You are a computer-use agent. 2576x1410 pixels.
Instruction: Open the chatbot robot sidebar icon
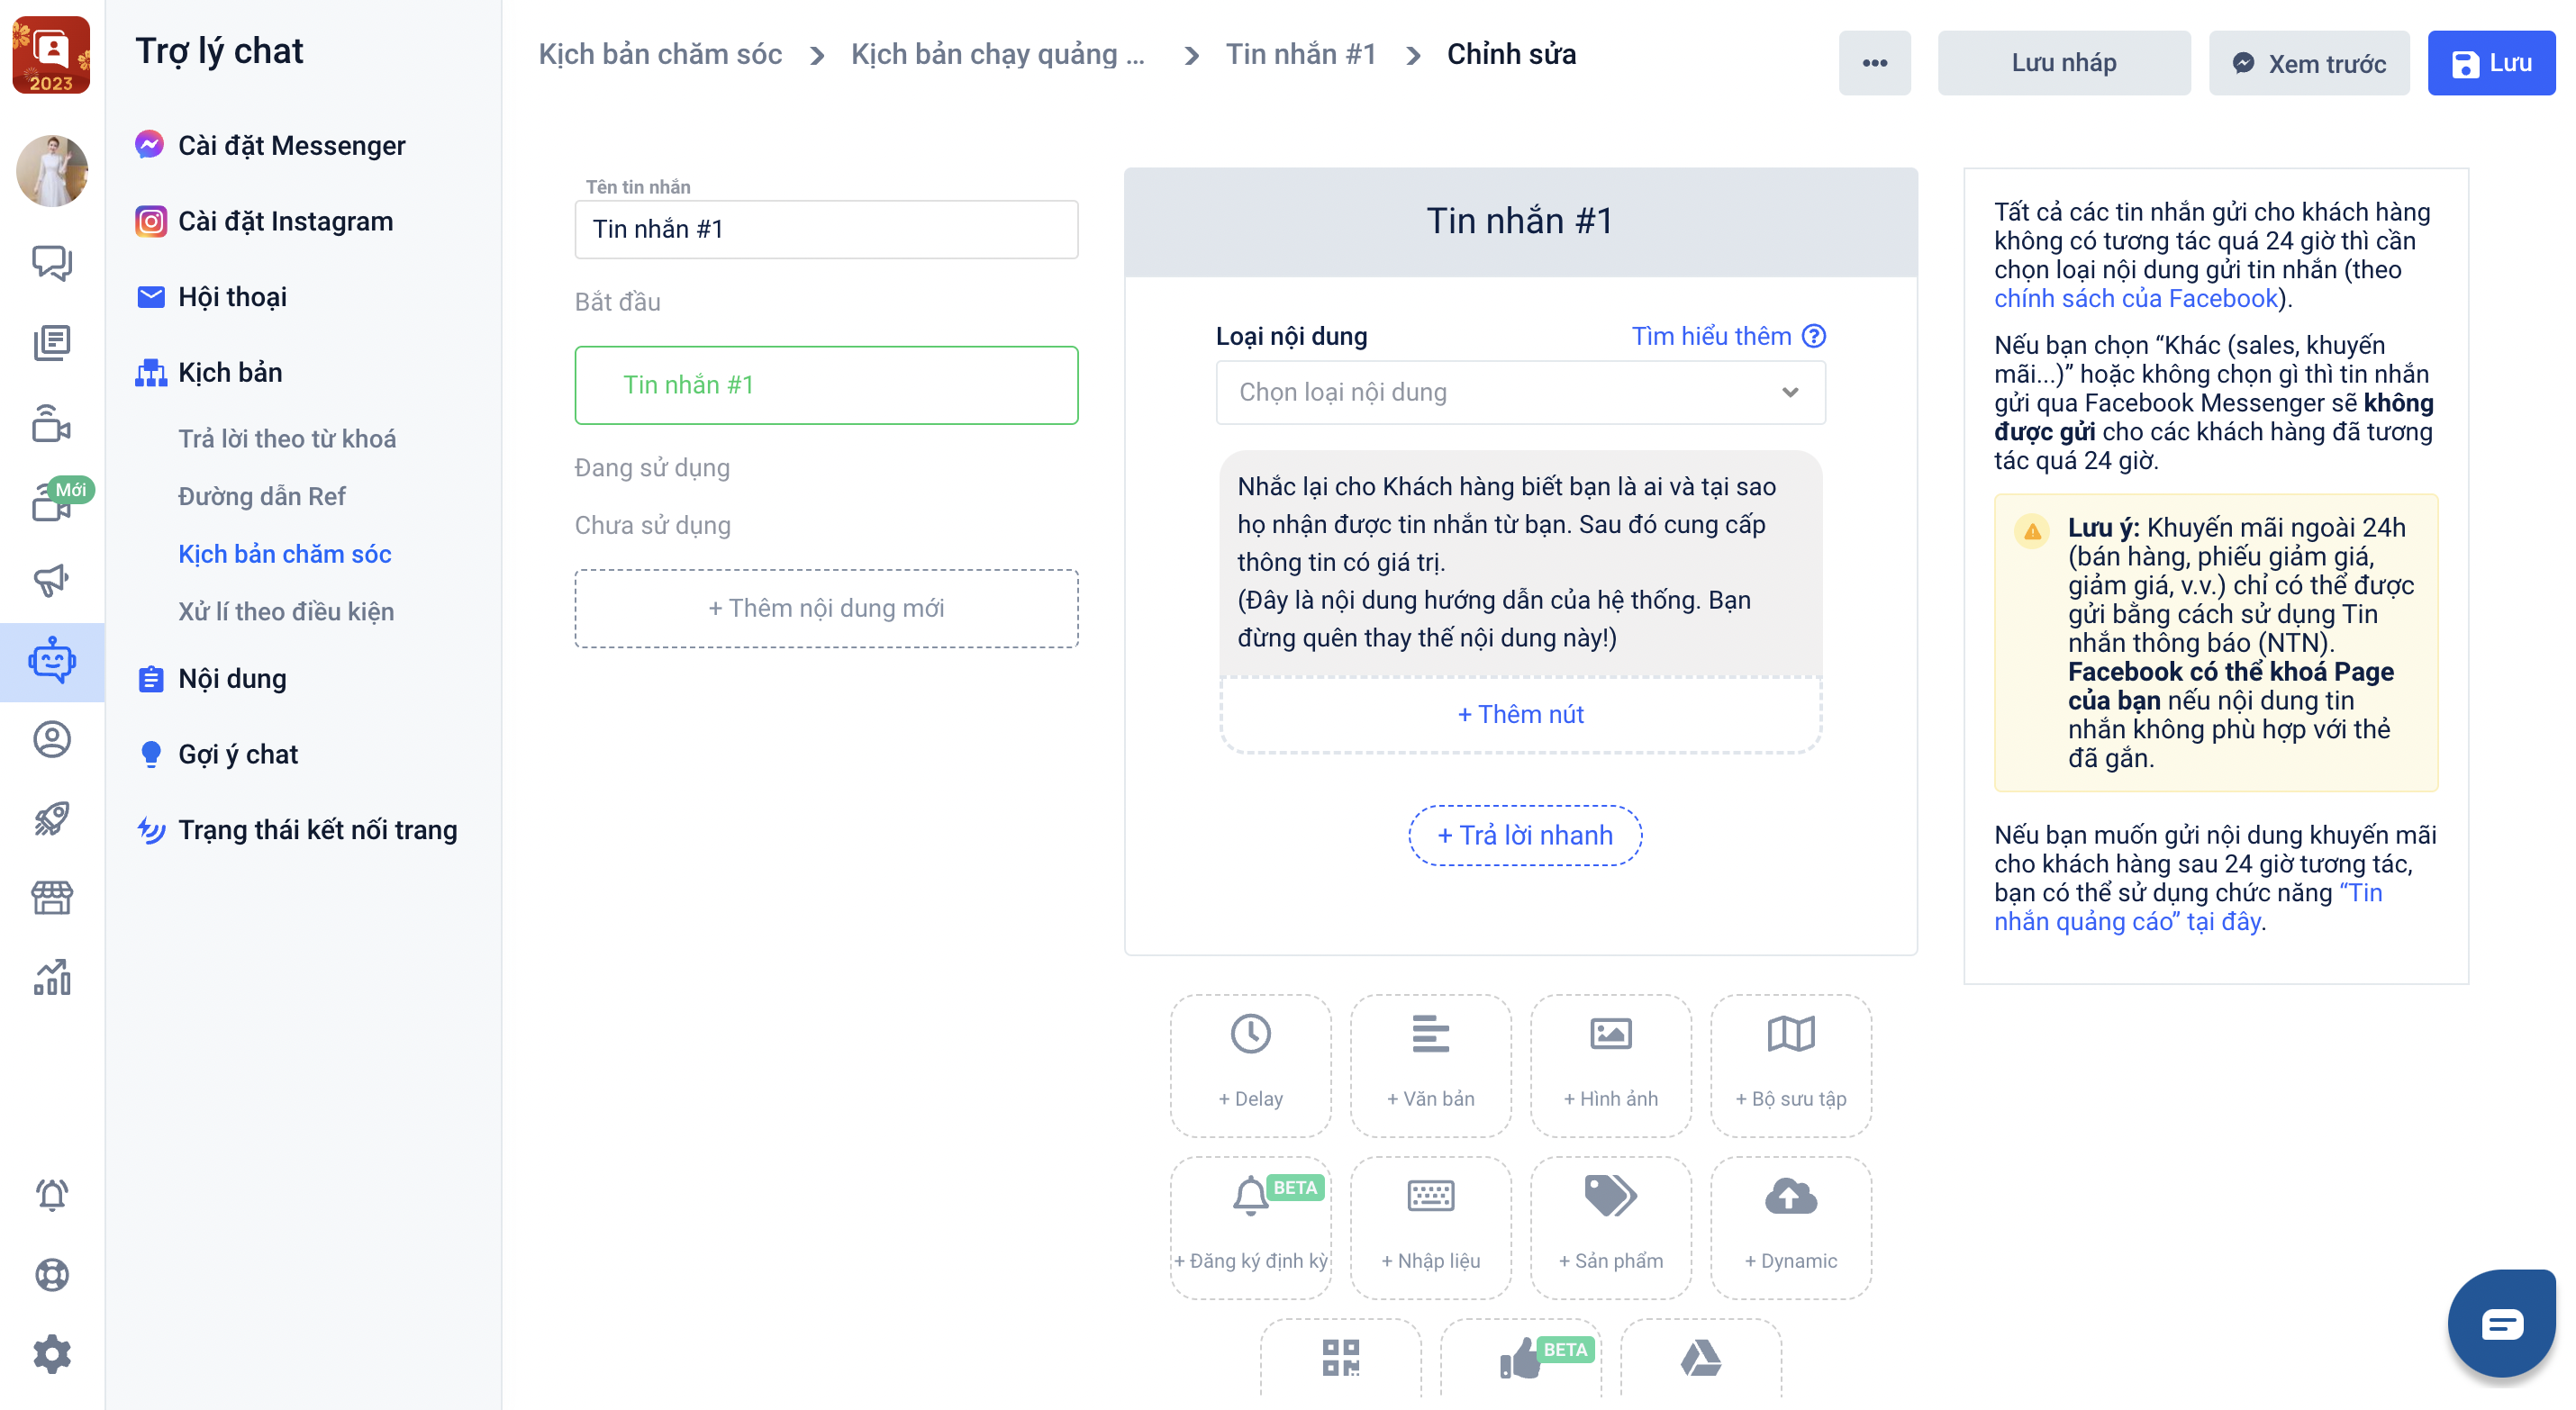[x=52, y=661]
